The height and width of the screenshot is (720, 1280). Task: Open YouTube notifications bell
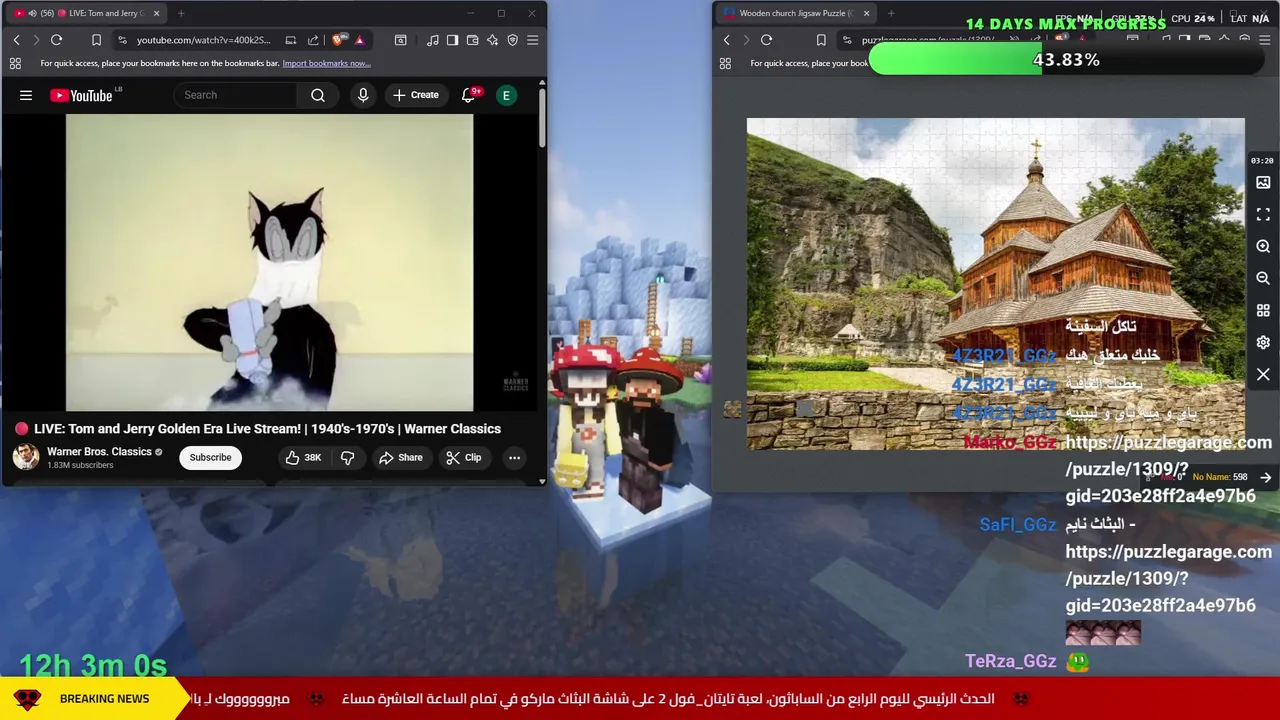468,95
